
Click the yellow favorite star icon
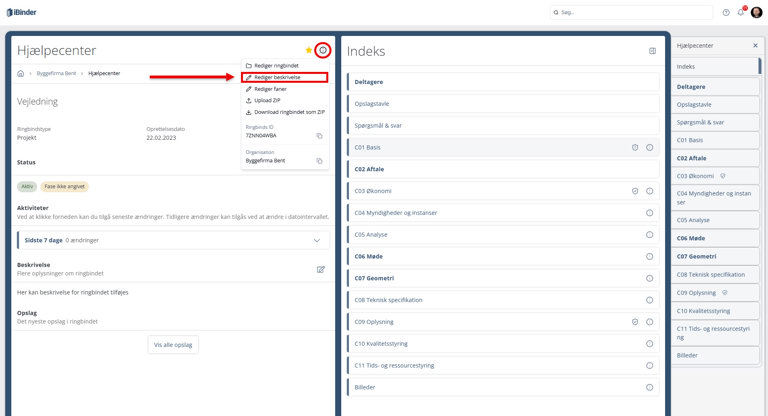(309, 50)
